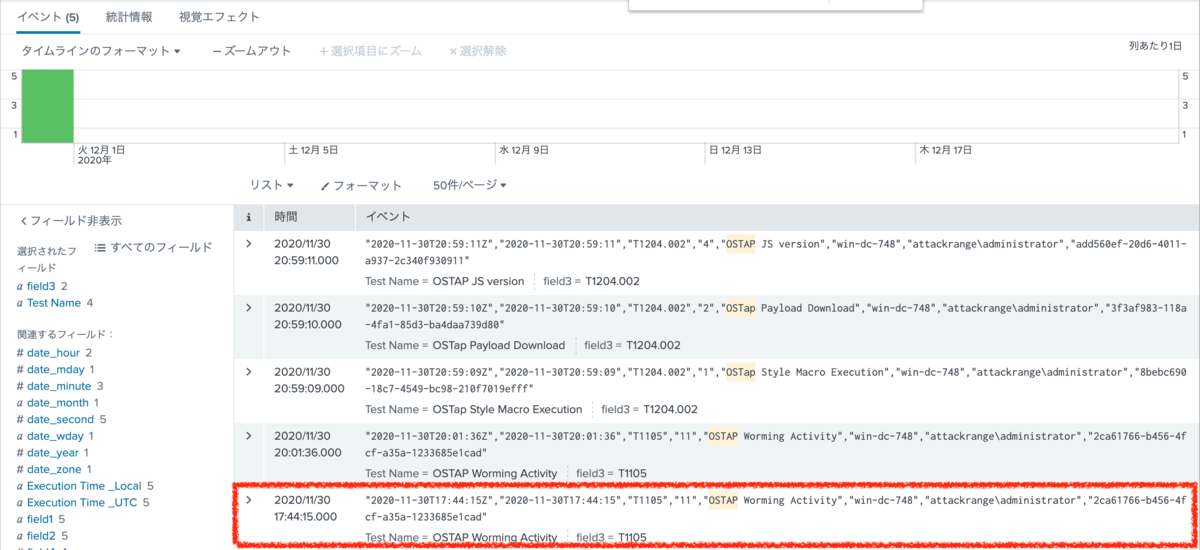Open the Execution Time _Local field
1200x550 pixels.
coord(84,486)
